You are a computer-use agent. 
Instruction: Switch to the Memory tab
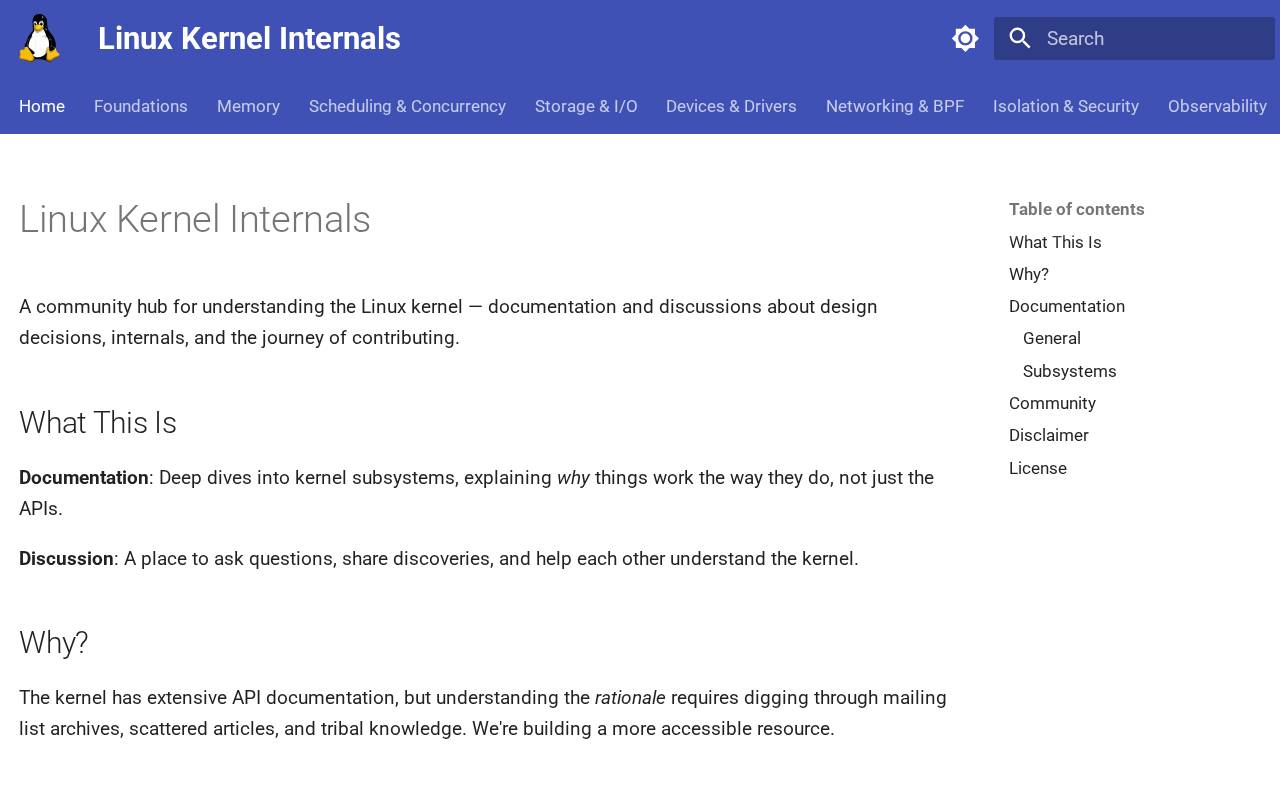tap(248, 106)
